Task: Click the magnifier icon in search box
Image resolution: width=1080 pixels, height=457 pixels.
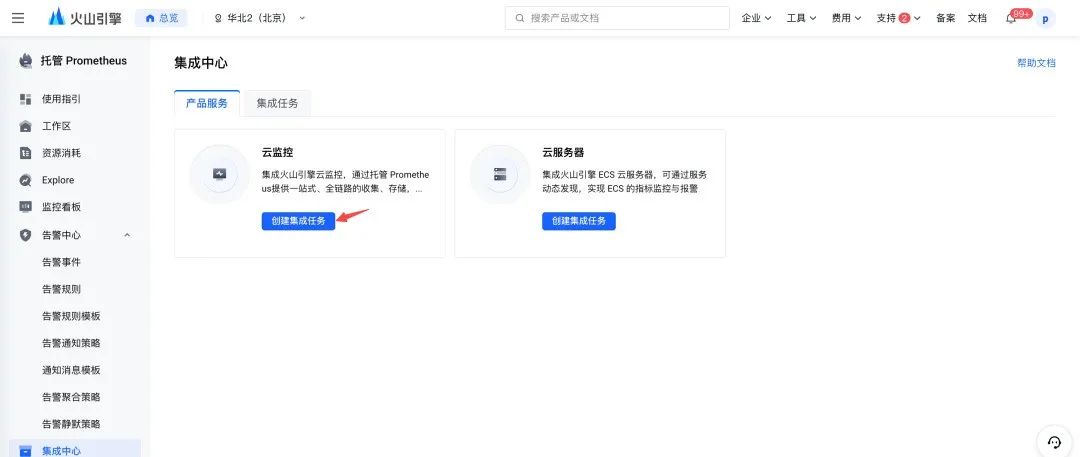Action: (x=519, y=18)
